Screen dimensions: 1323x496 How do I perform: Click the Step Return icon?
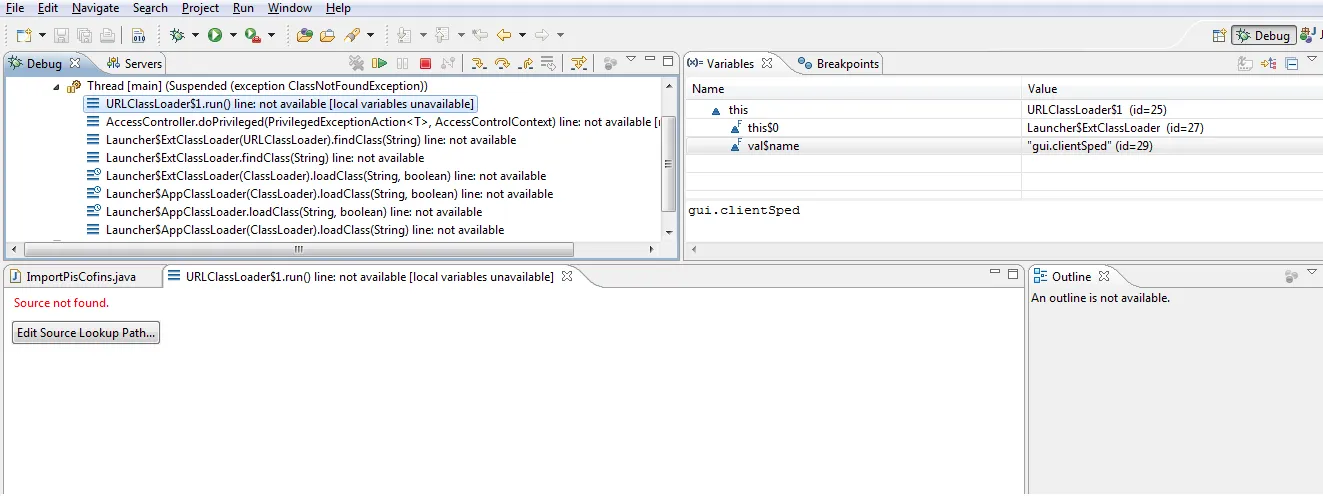pos(524,63)
